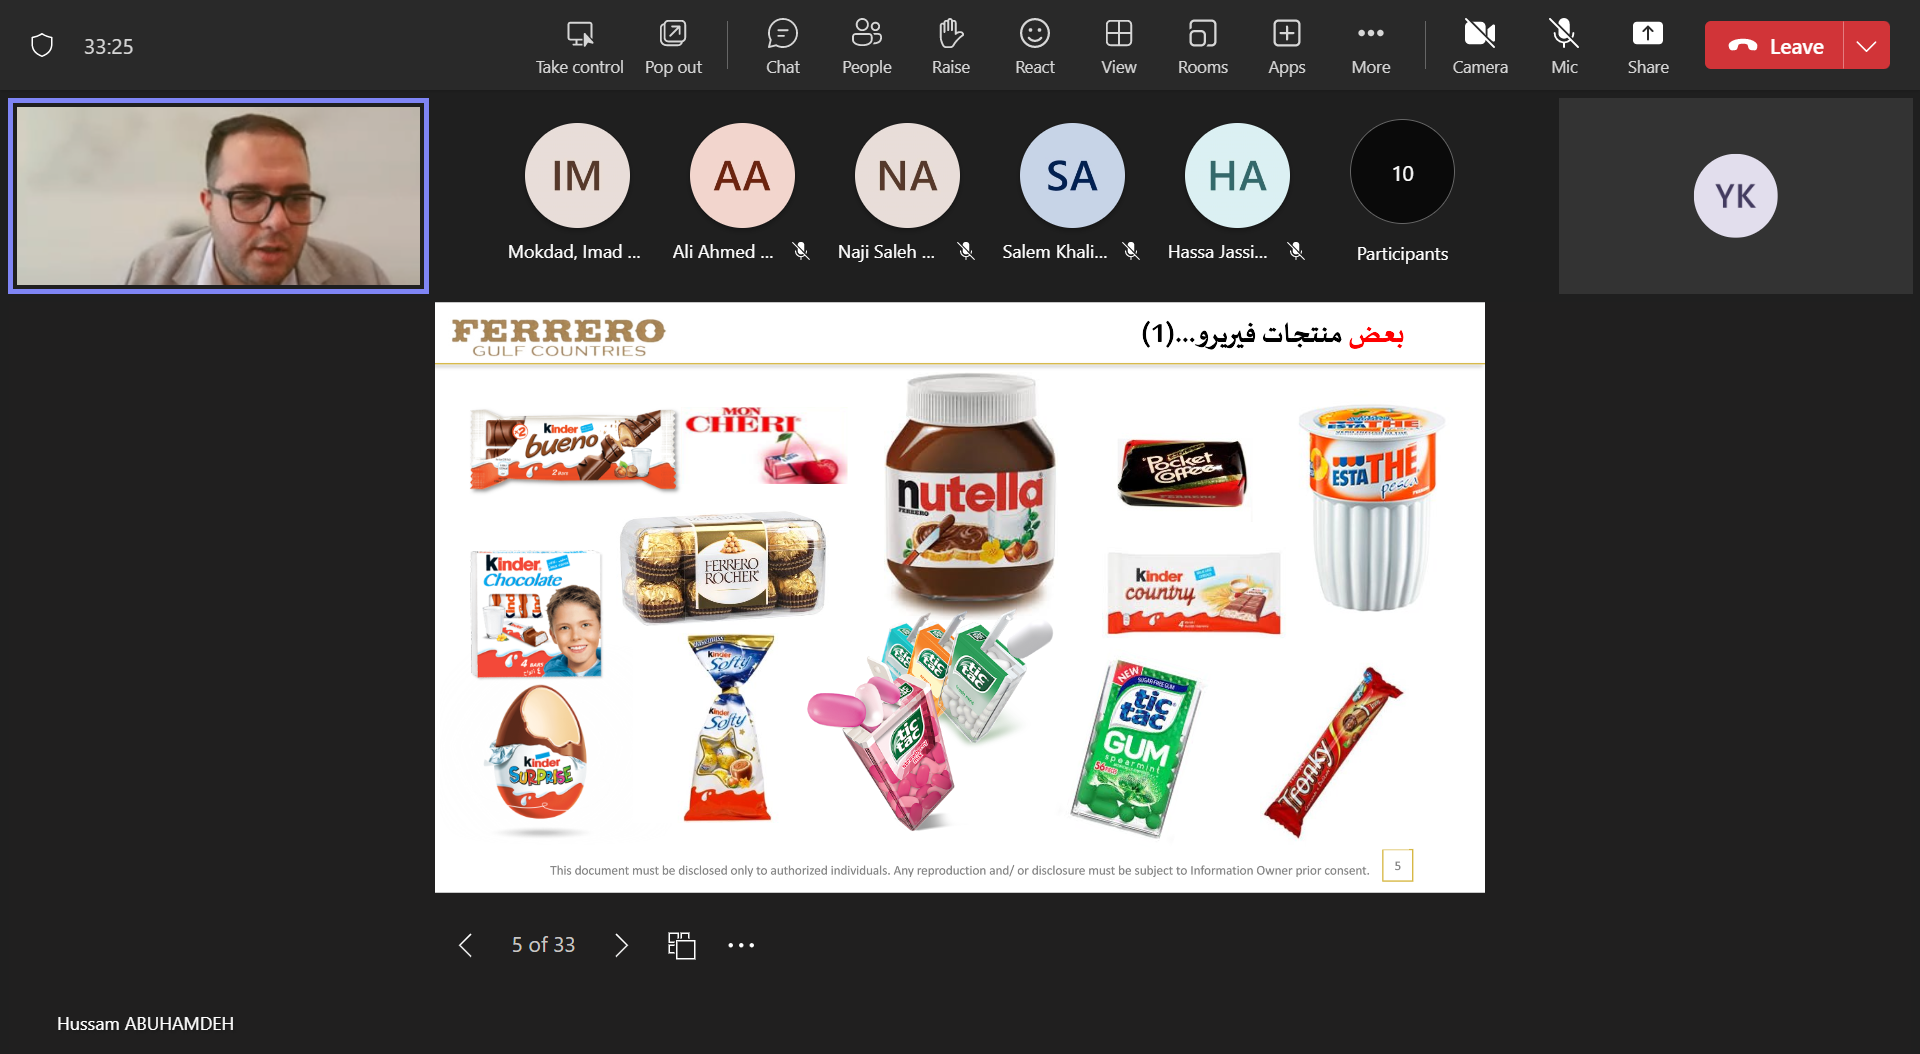Click the shield security icon
The width and height of the screenshot is (1920, 1054).
tap(42, 45)
